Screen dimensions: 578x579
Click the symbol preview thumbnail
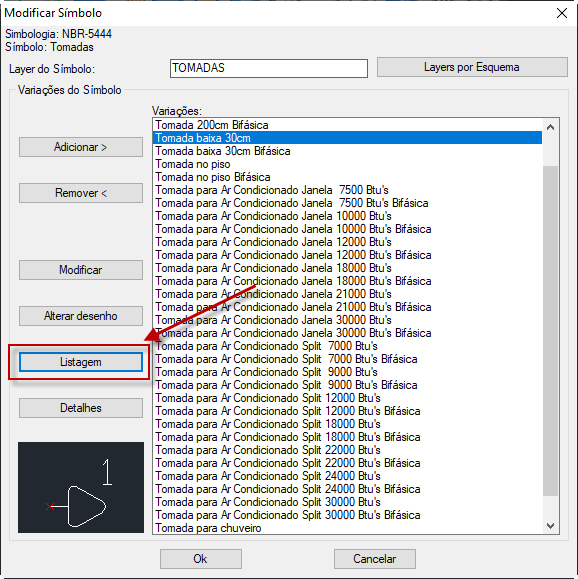click(x=81, y=487)
